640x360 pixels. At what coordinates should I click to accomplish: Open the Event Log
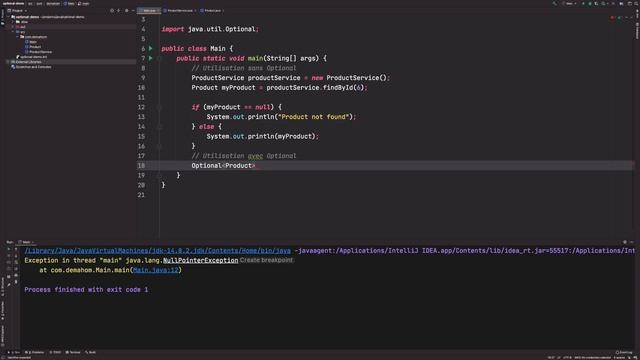coord(624,352)
